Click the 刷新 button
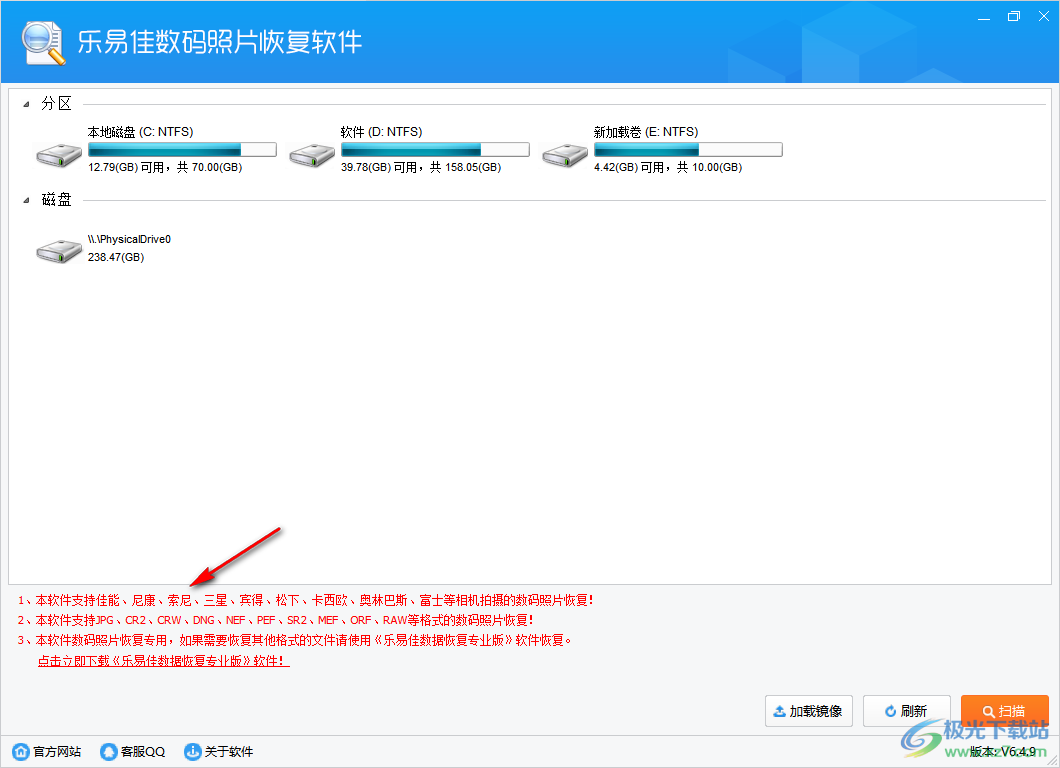Viewport: 1060px width, 768px height. click(907, 711)
